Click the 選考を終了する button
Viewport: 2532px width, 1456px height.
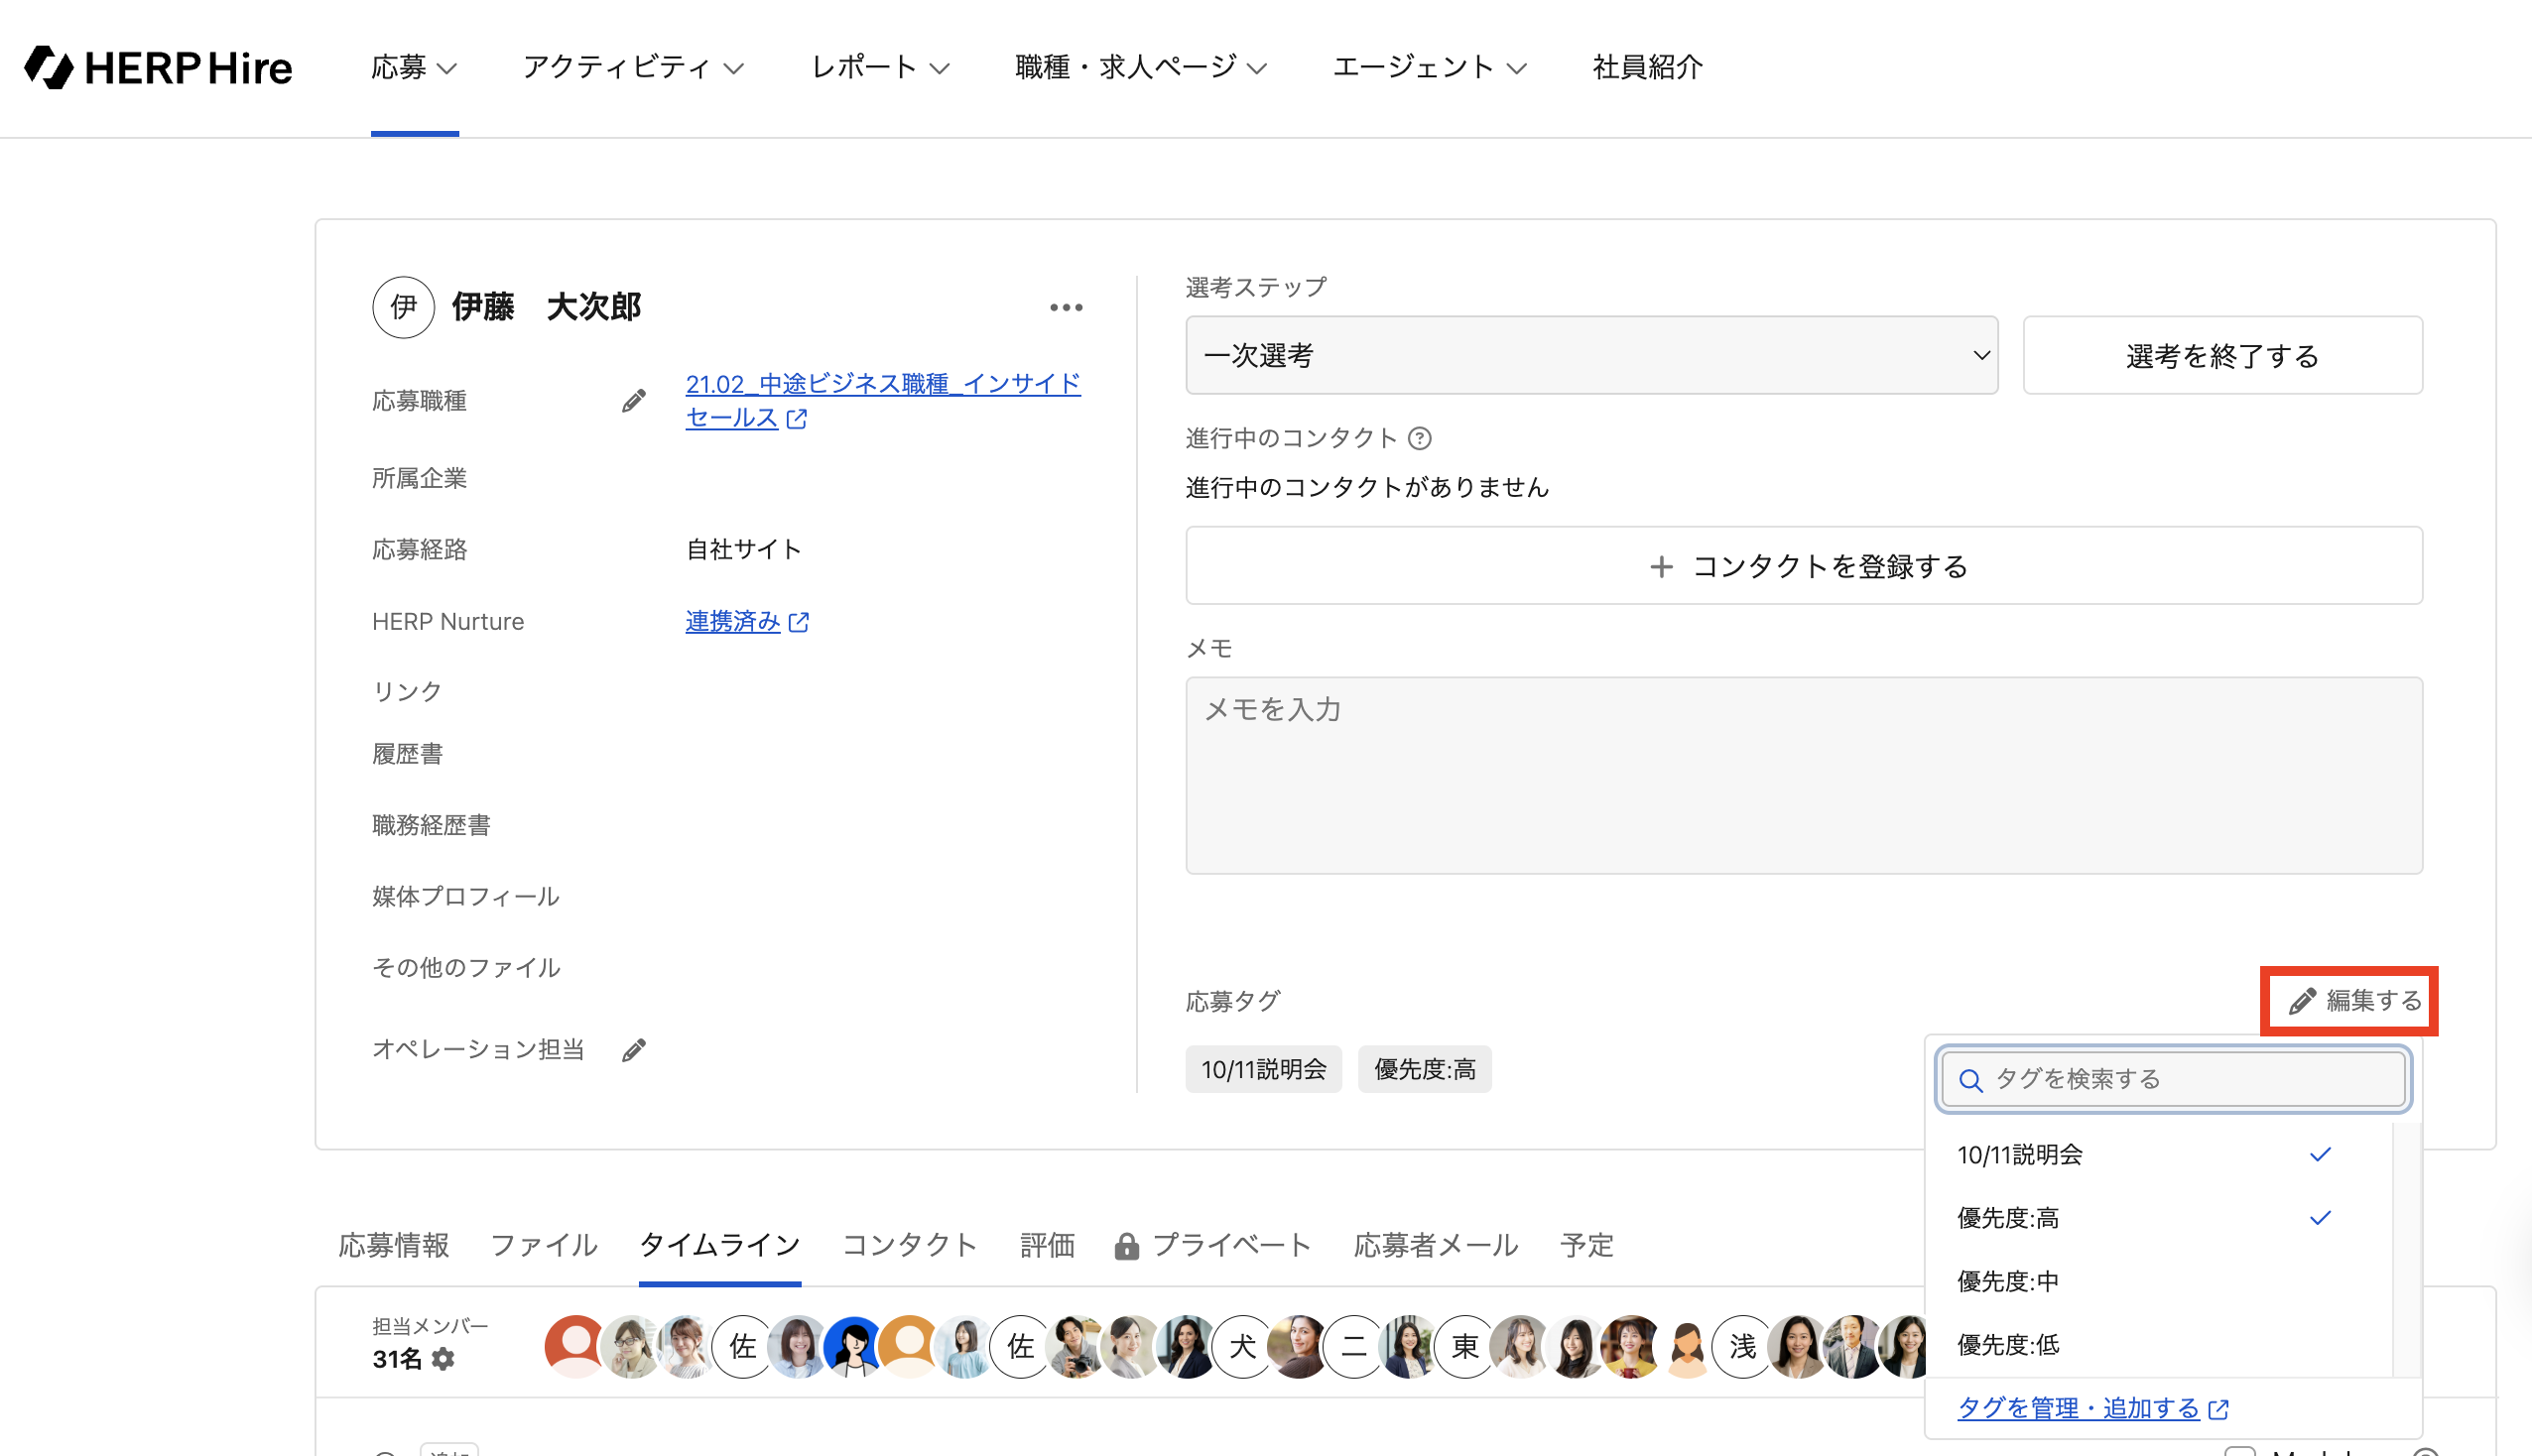tap(2222, 355)
